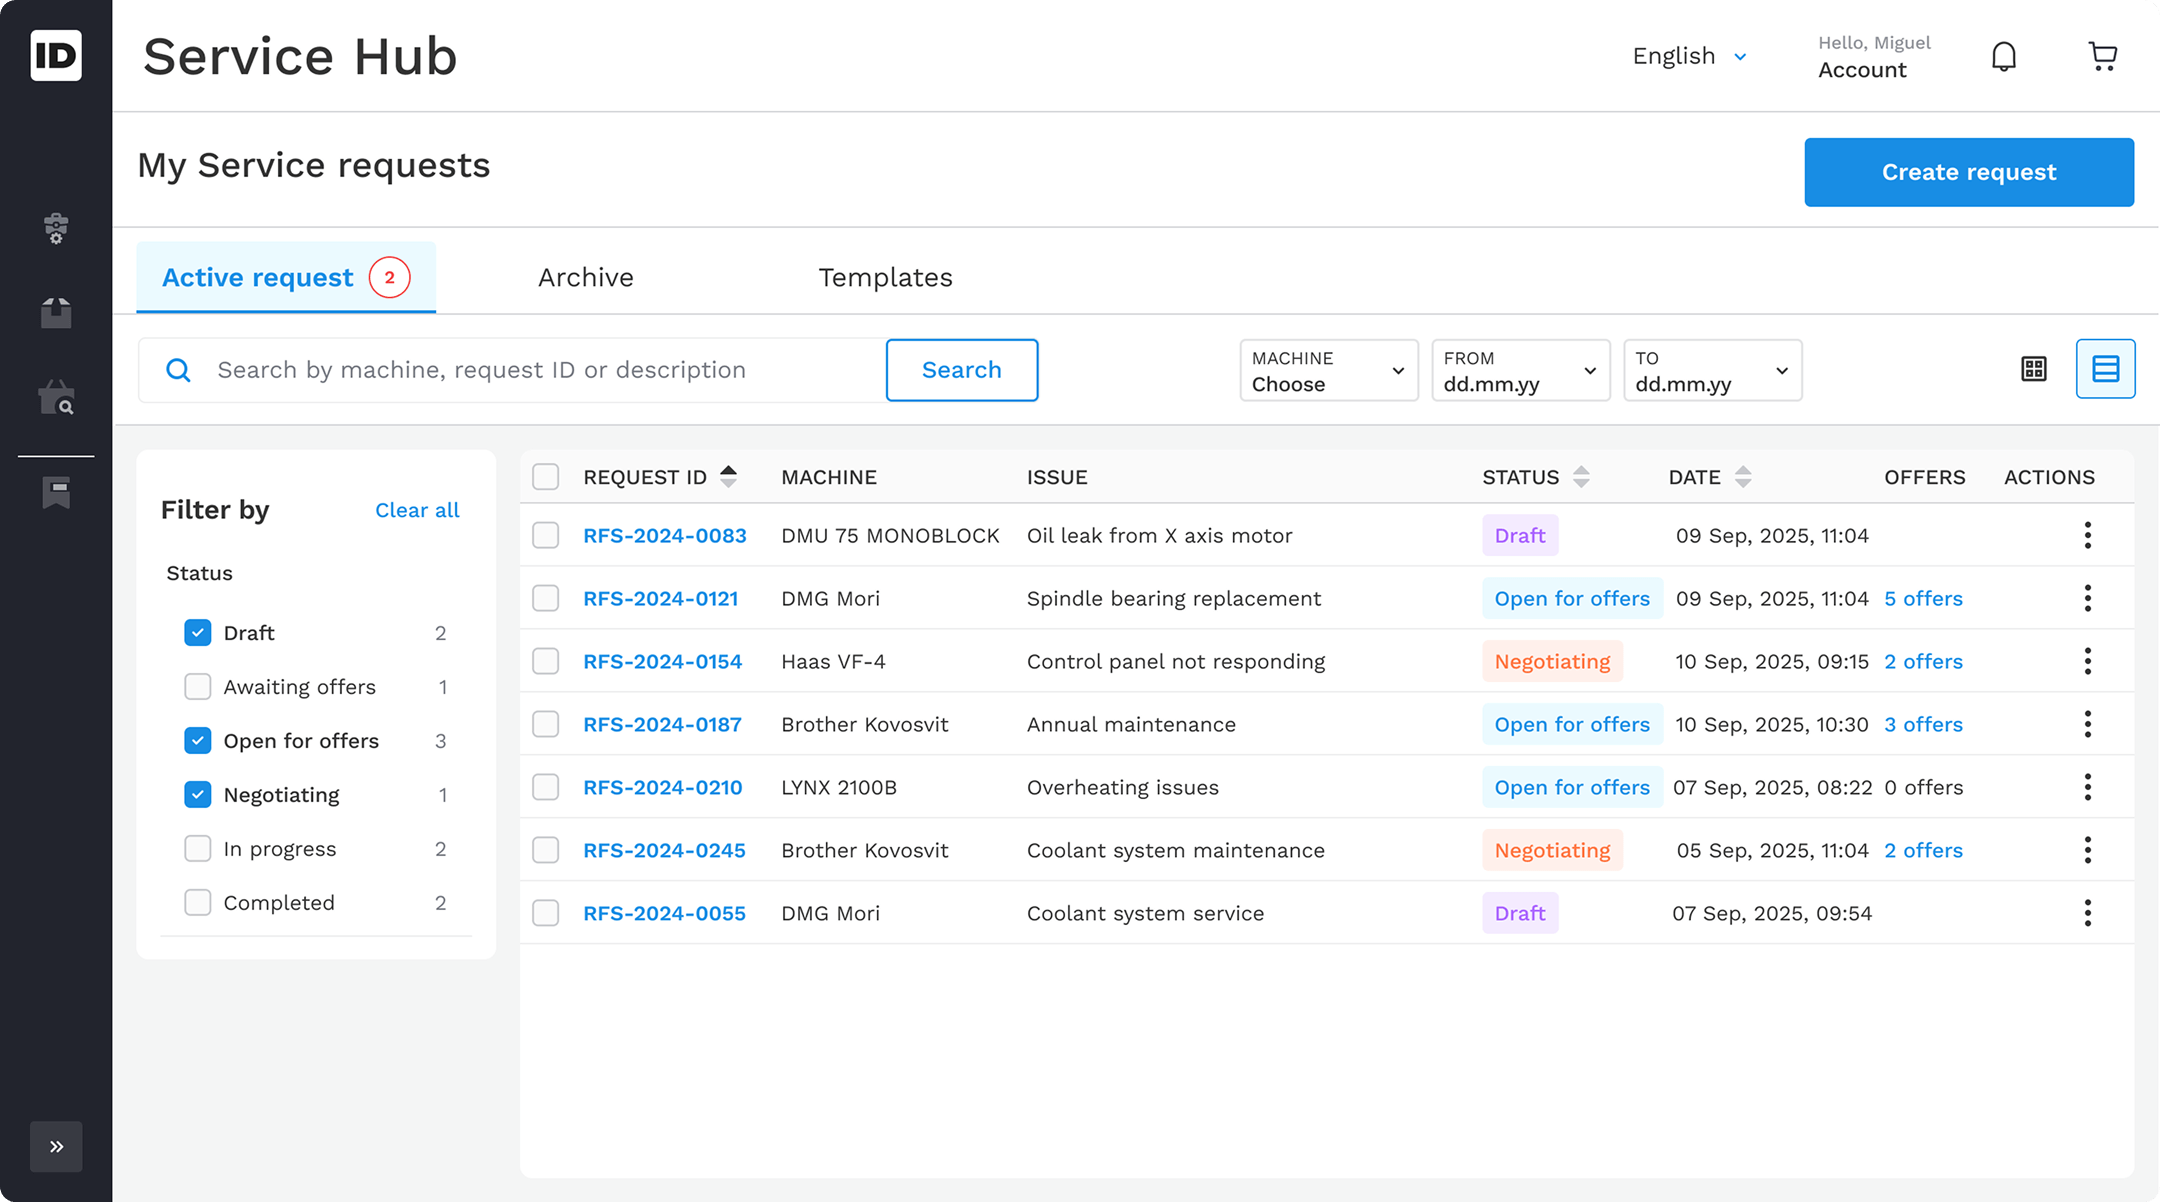Open the marketplace search basket sidebar icon
This screenshot has height=1203, width=2160.
point(56,398)
